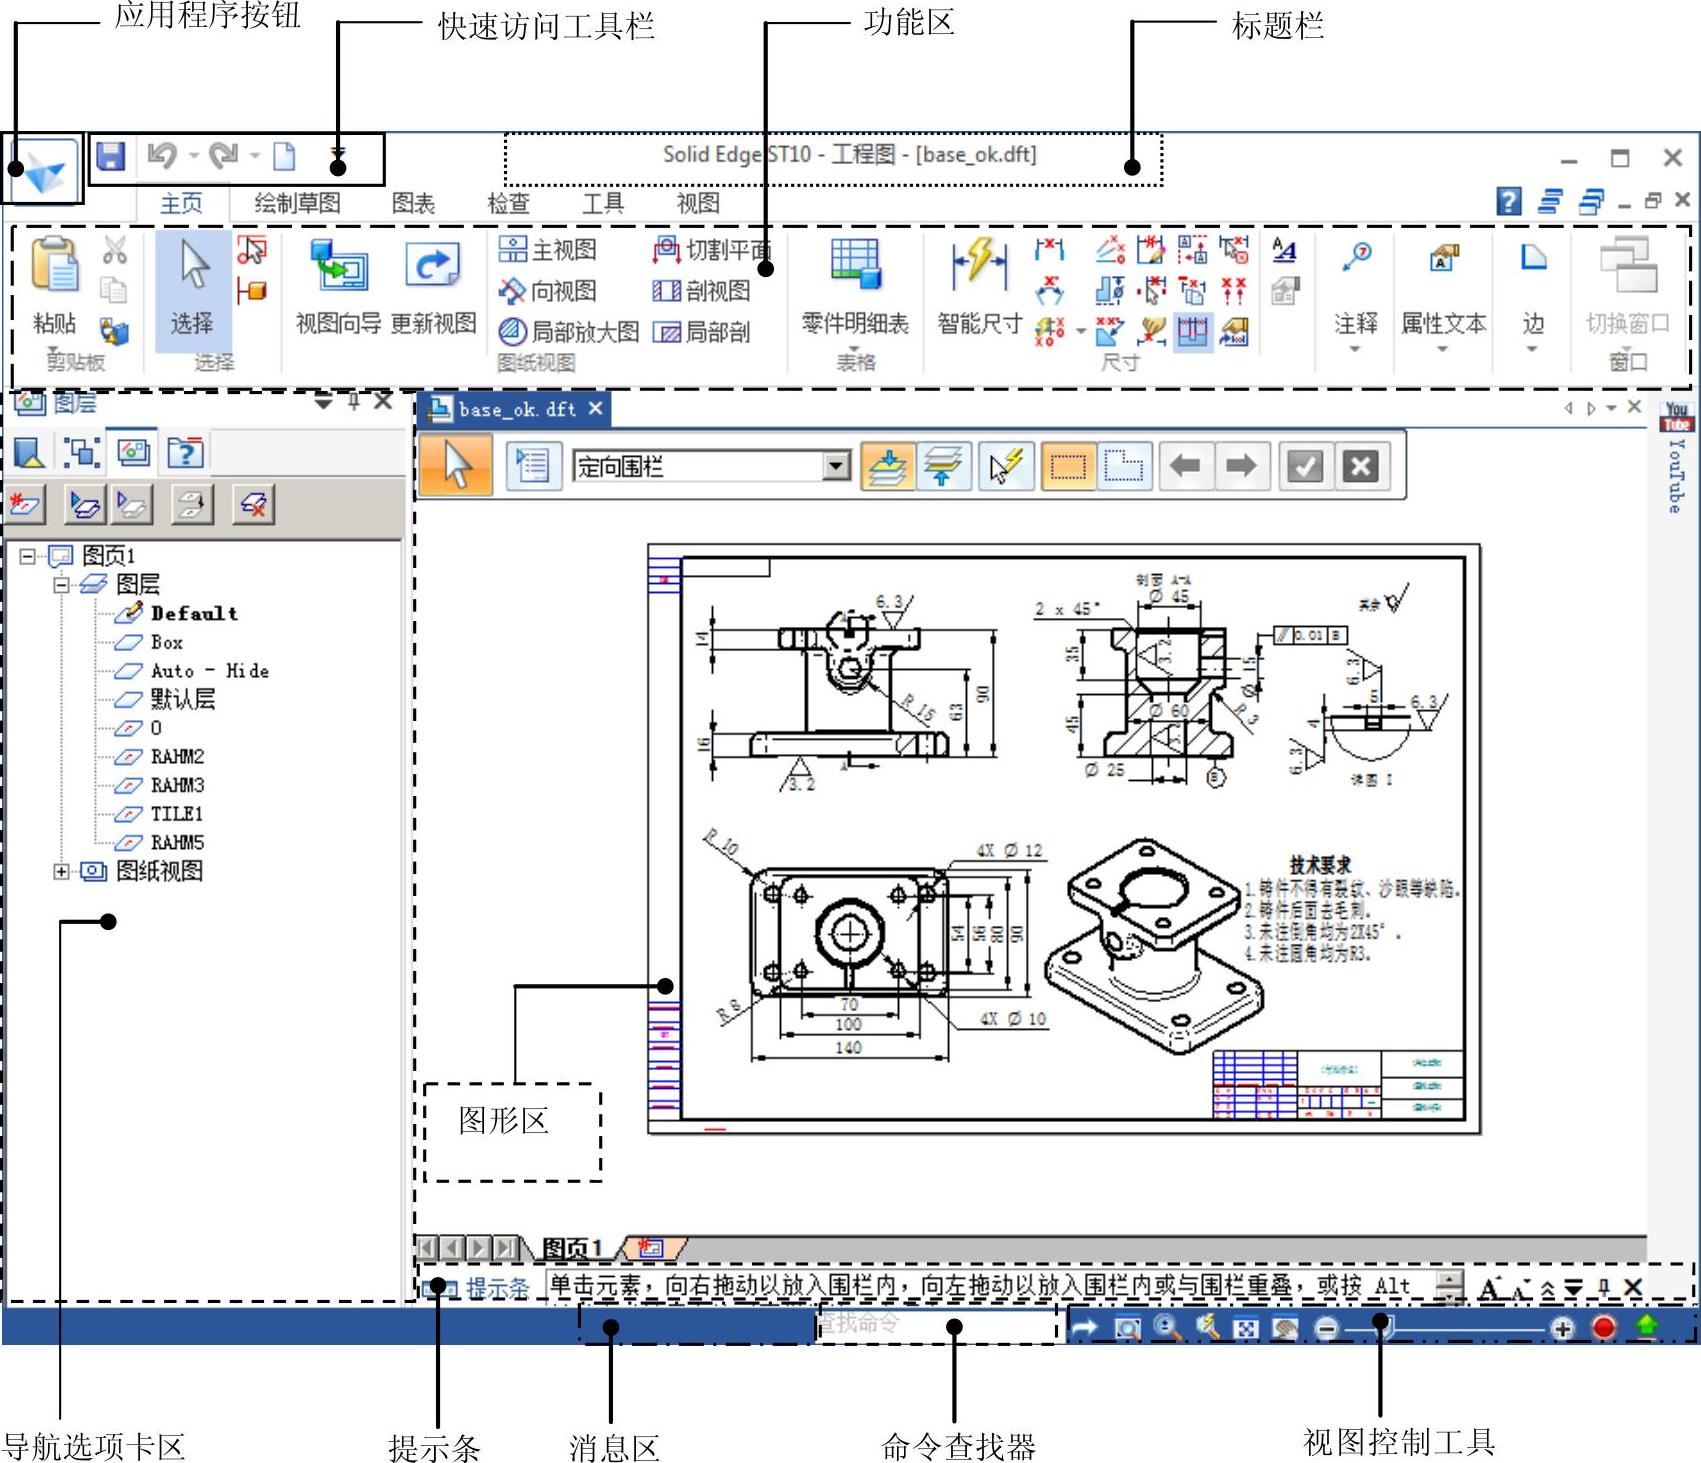The image size is (1701, 1463).
Task: Create a 局部剖 broken-out section
Action: click(x=701, y=331)
